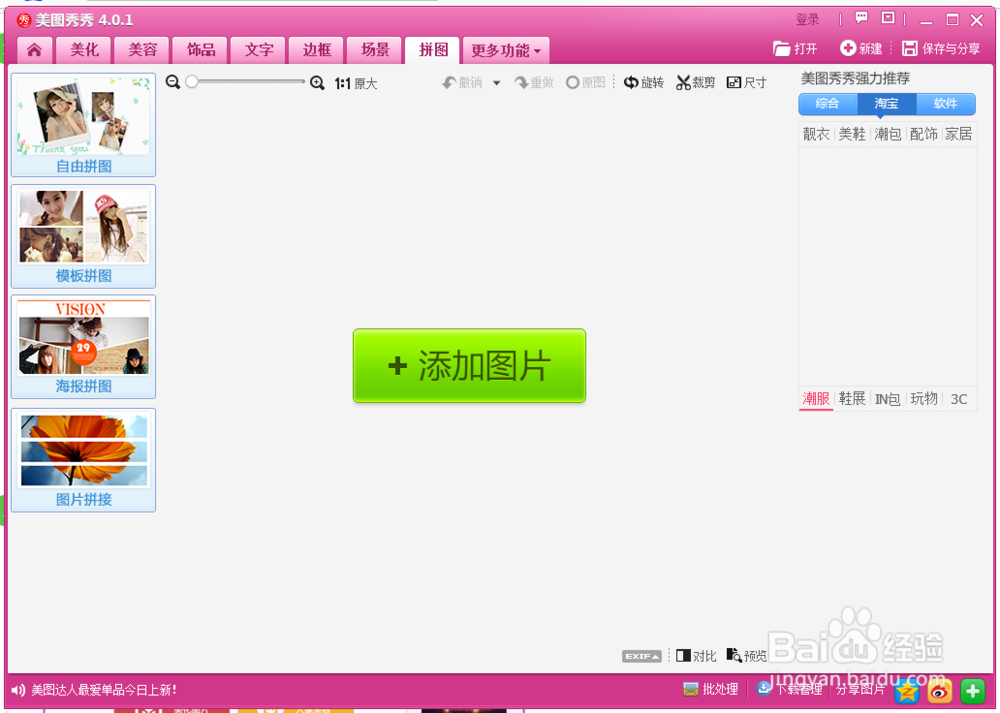
Task: Open 美图达人最爱单品今日上新 notice
Action: pos(104,690)
